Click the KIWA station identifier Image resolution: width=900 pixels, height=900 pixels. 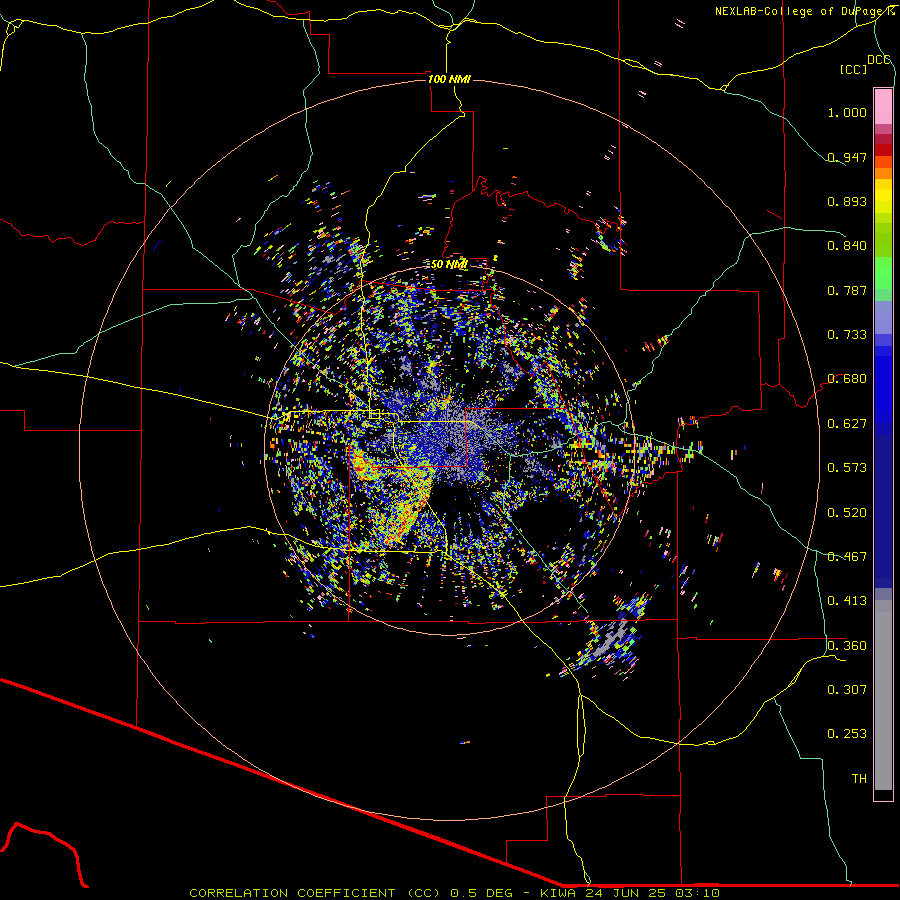click(558, 893)
